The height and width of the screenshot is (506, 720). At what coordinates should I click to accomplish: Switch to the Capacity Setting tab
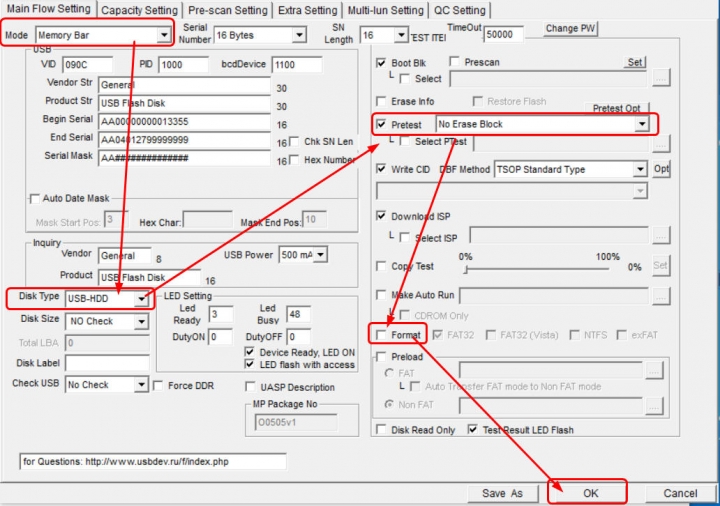click(x=139, y=10)
